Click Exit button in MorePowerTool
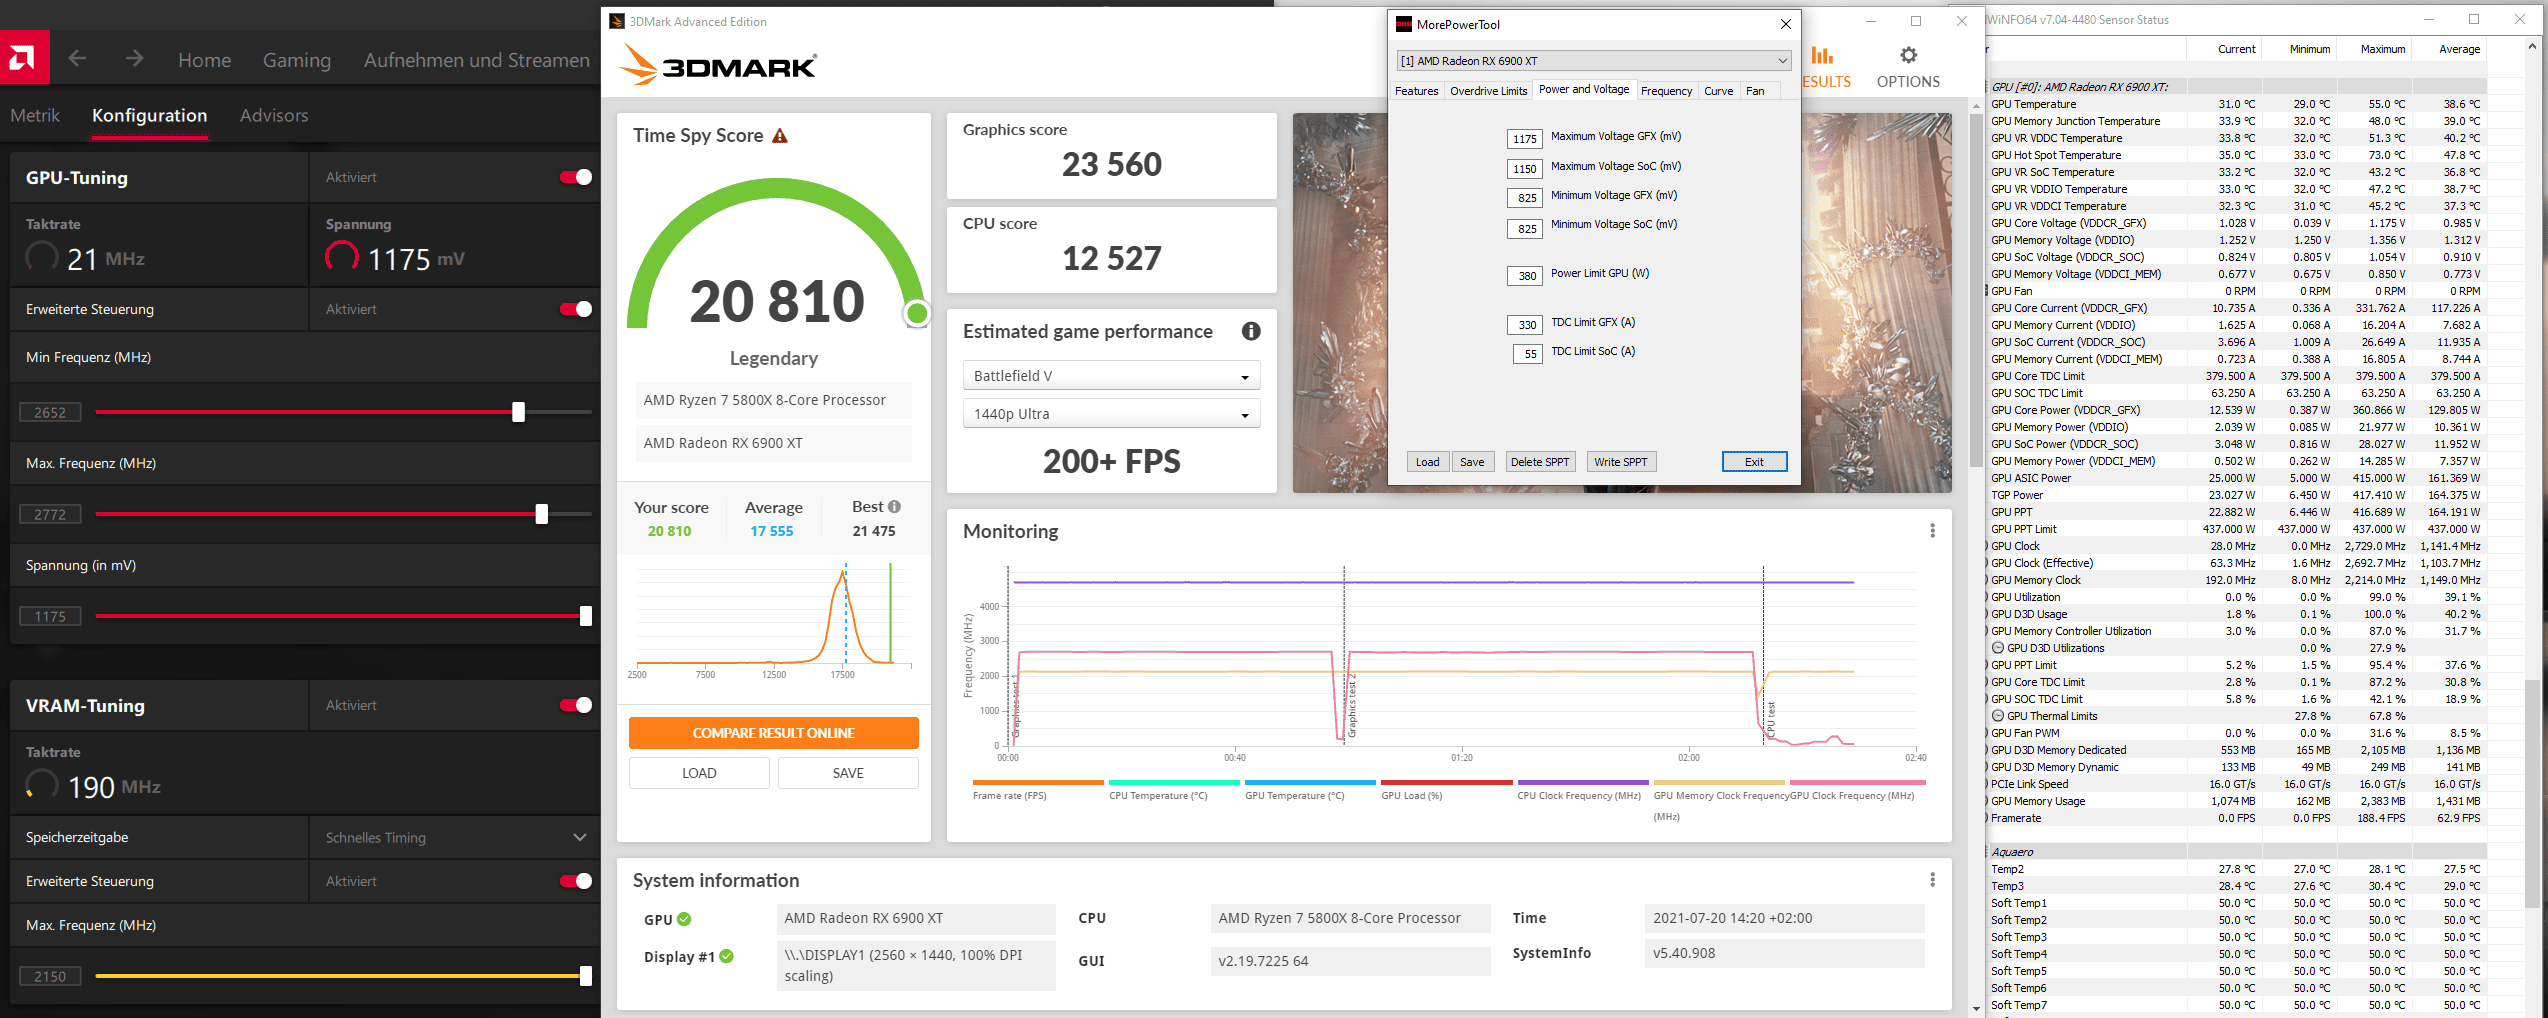2548x1018 pixels. (1754, 462)
